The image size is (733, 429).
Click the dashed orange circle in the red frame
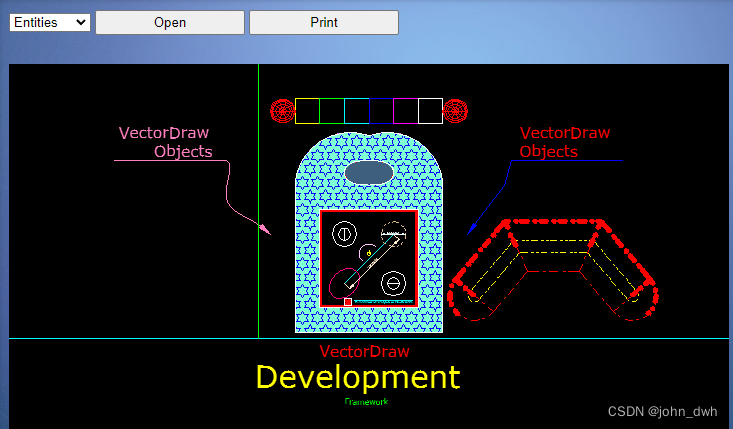coord(394,234)
